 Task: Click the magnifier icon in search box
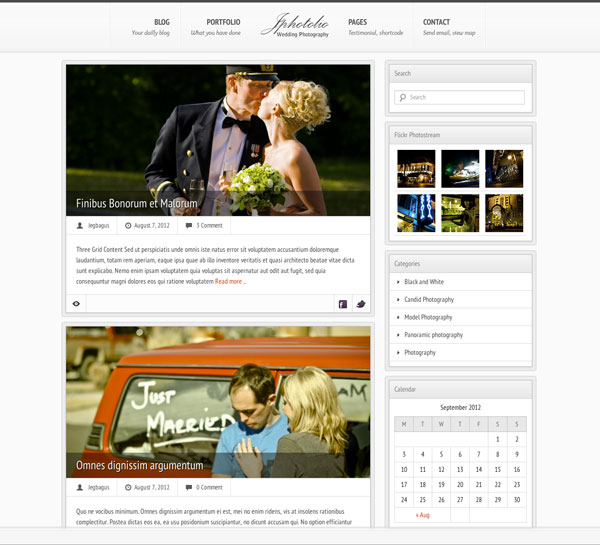[402, 98]
